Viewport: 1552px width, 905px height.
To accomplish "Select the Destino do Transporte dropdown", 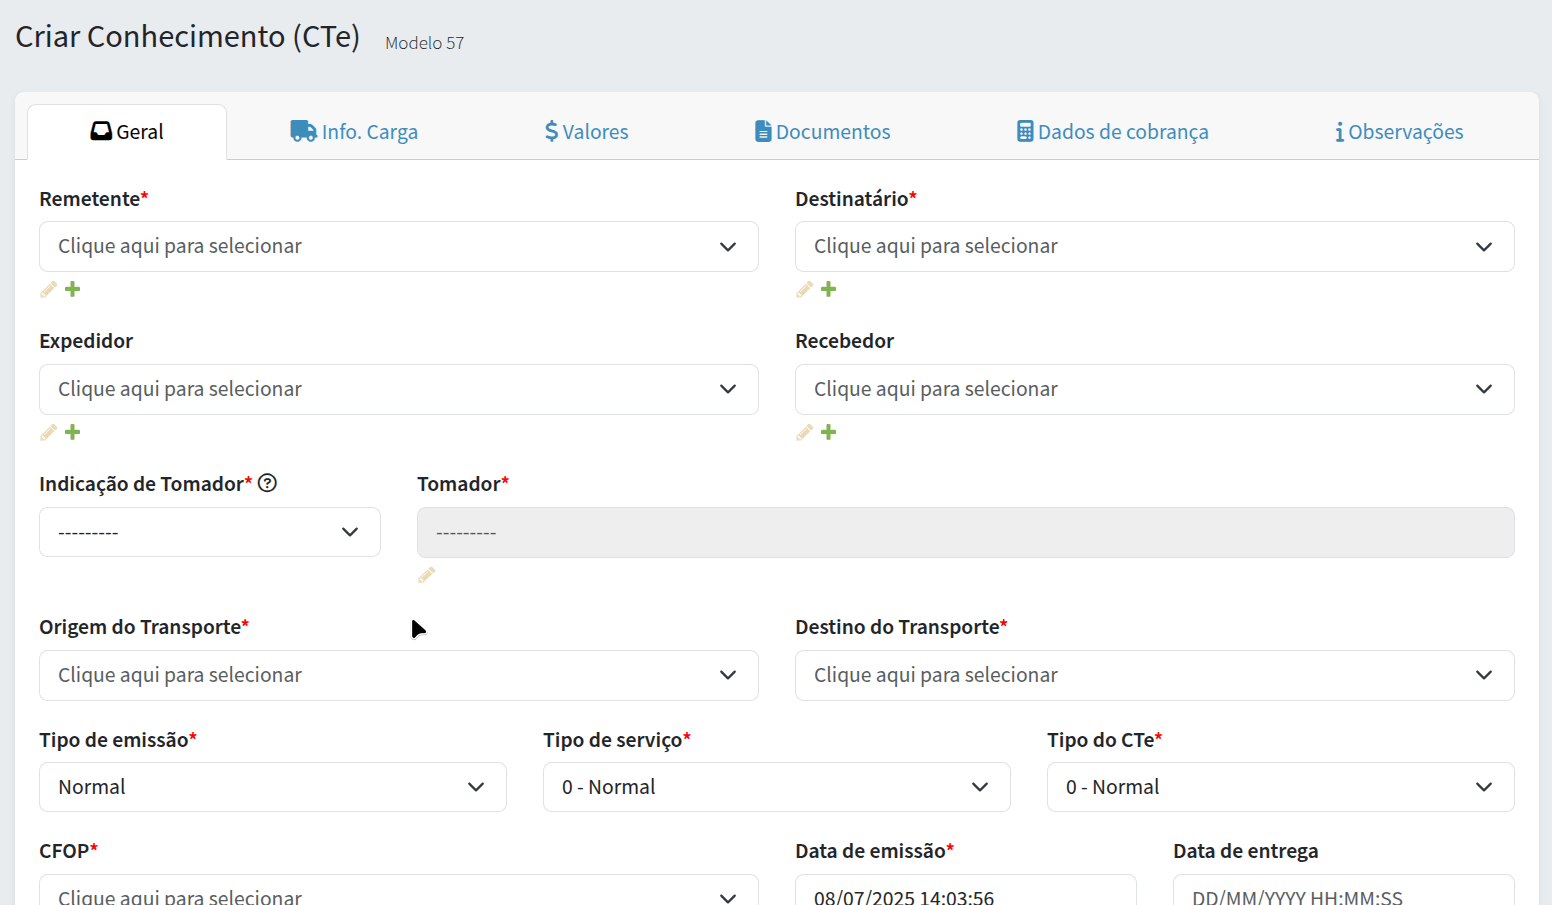I will [1154, 675].
